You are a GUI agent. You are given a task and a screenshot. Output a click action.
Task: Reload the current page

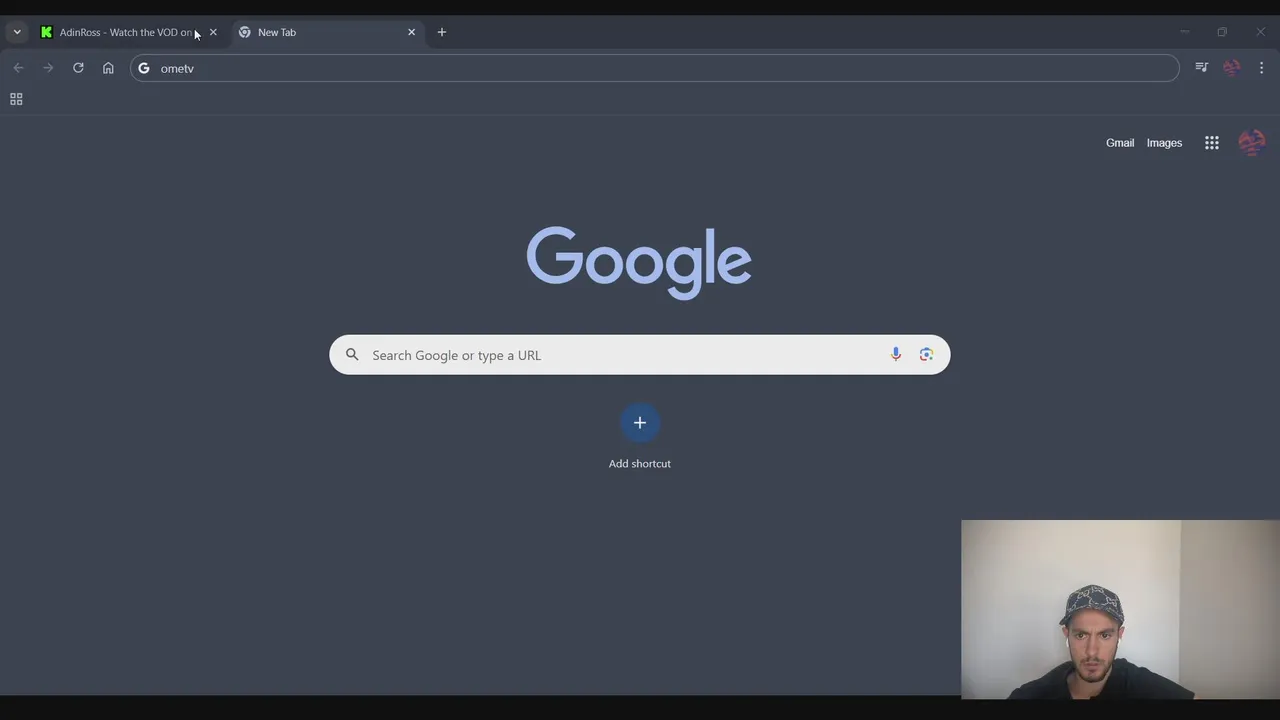pos(78,68)
